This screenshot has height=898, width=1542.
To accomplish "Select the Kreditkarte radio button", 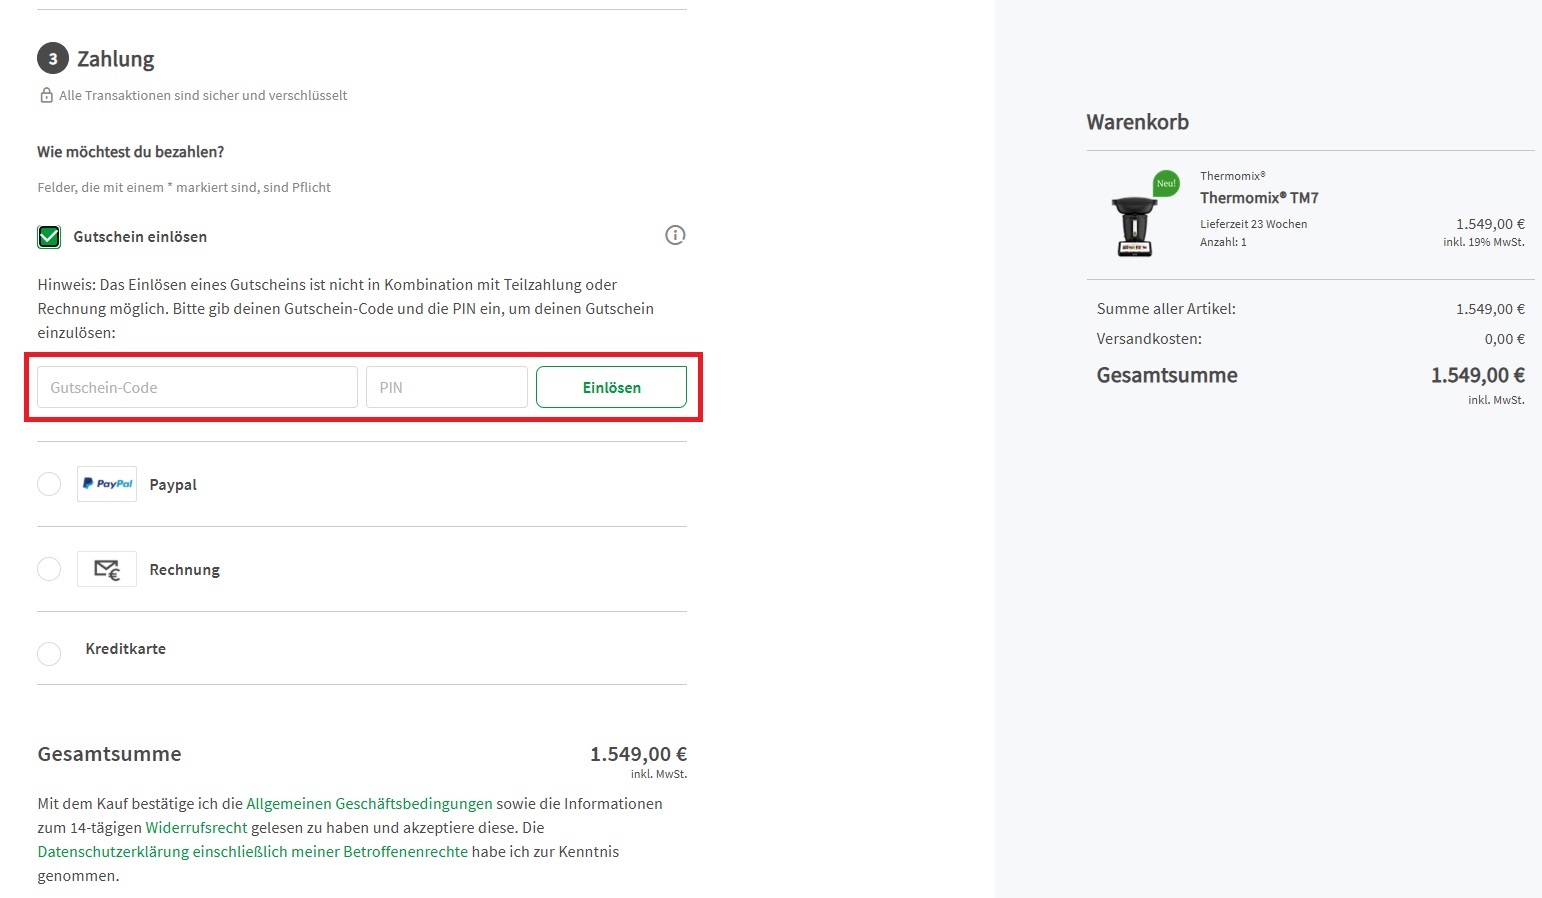I will 49,654.
